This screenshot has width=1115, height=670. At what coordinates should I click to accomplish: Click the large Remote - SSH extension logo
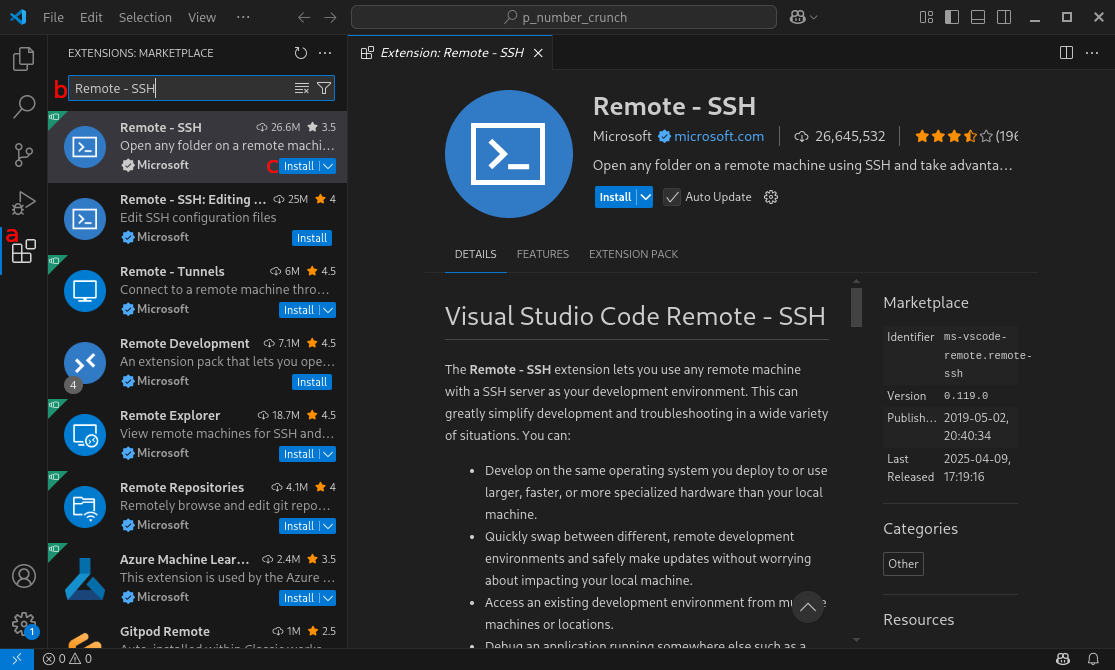coord(508,154)
